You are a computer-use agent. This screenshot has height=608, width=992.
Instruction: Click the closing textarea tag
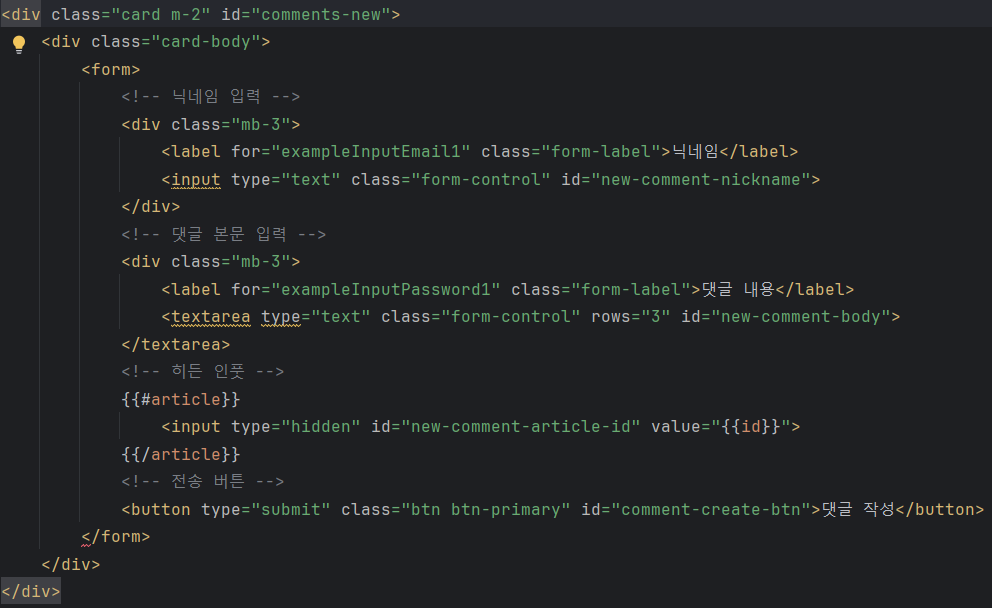pyautogui.click(x=176, y=345)
